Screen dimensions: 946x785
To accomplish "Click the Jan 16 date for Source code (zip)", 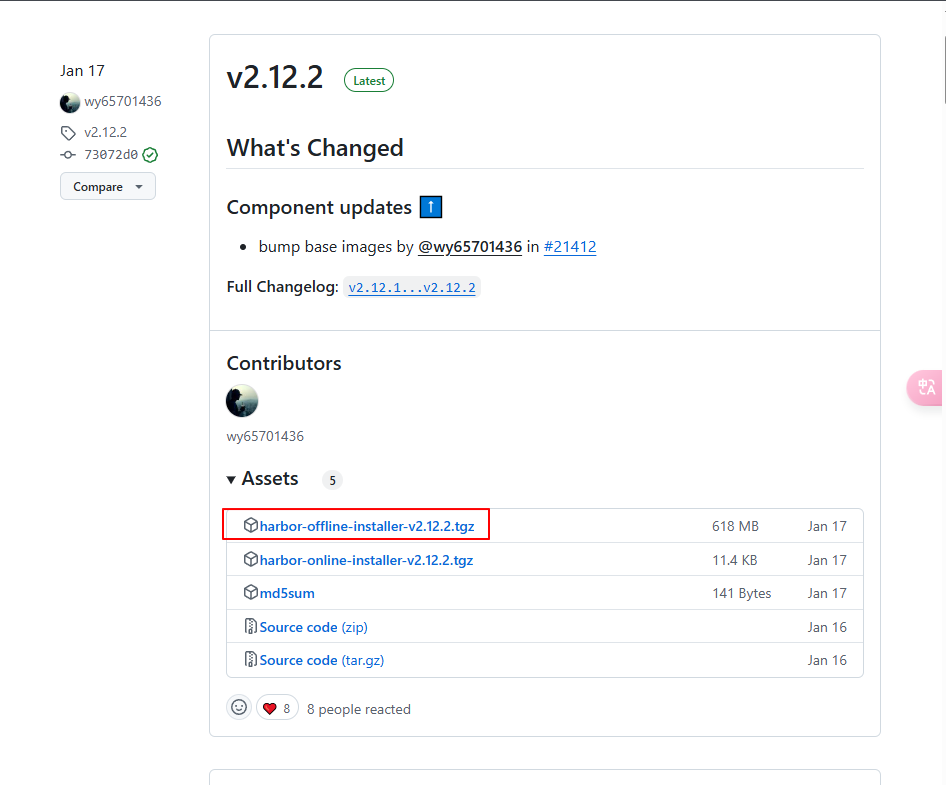I will click(x=827, y=628).
